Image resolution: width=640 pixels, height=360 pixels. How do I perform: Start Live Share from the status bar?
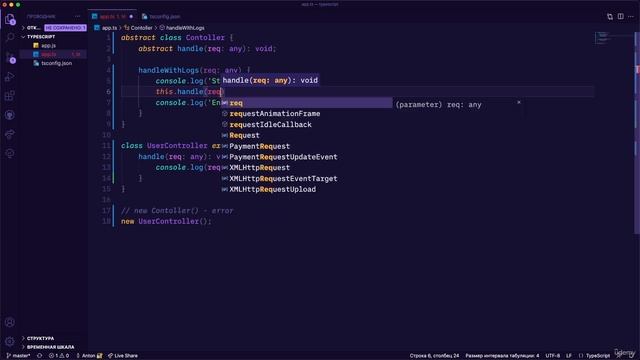[x=123, y=356]
